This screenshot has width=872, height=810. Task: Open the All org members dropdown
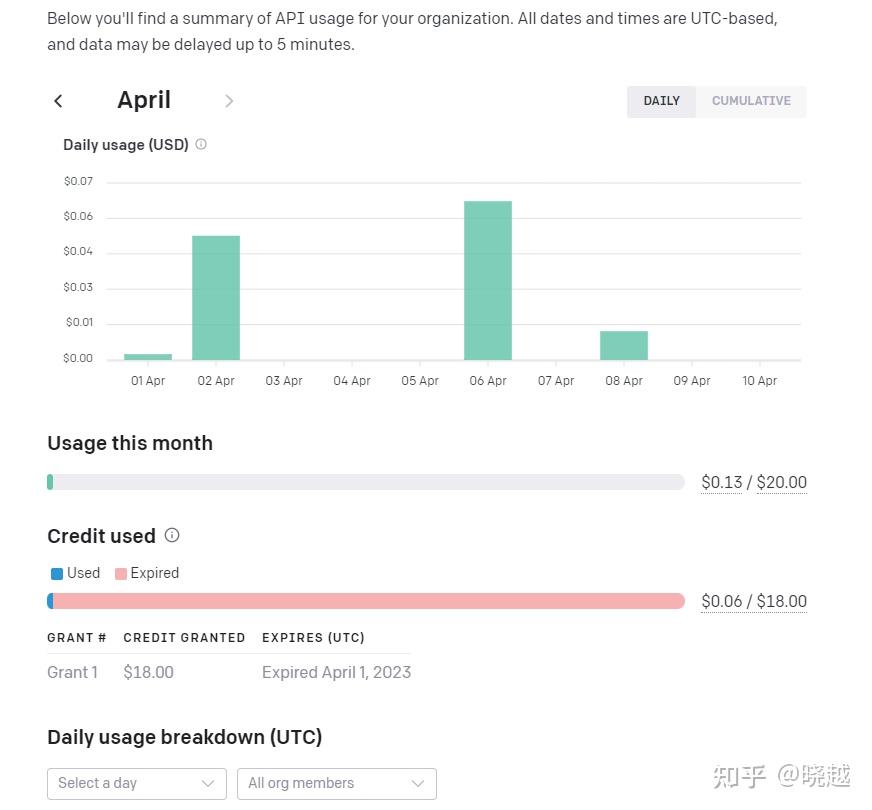click(x=336, y=784)
